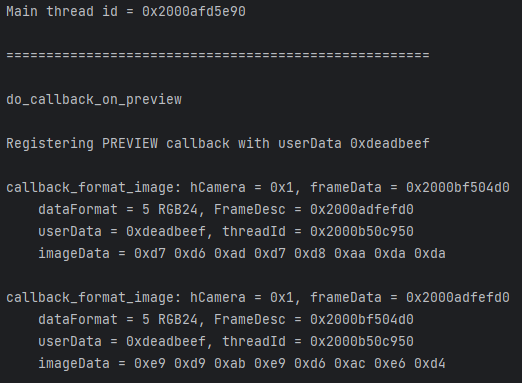This screenshot has height=383, width=522.
Task: Click the last imageData byte 0xd4
Action: point(430,364)
